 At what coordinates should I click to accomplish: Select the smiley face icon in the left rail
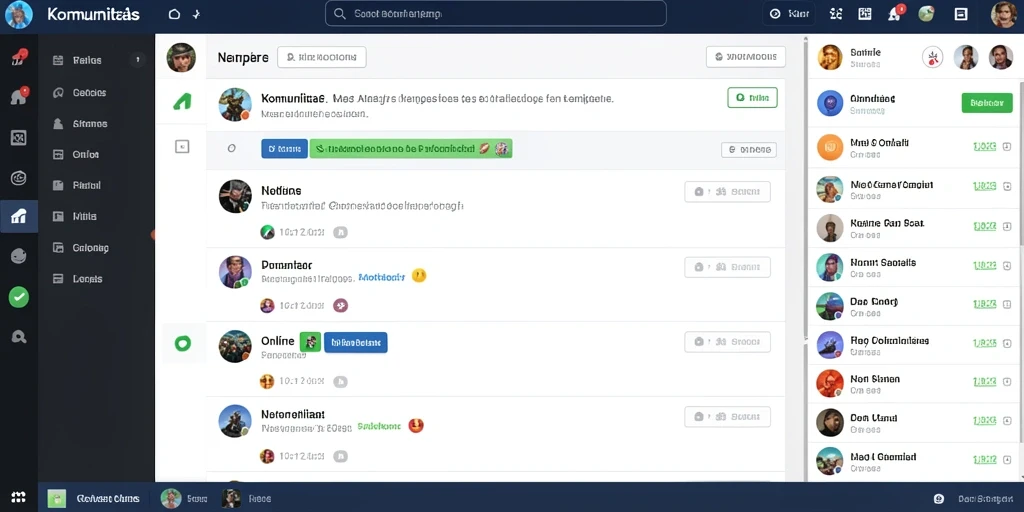click(19, 256)
